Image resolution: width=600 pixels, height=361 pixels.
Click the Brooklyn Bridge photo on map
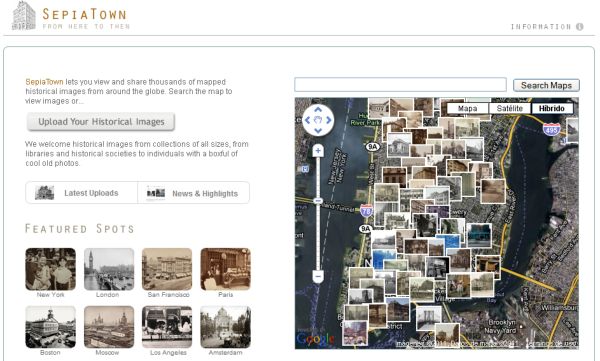point(429,318)
